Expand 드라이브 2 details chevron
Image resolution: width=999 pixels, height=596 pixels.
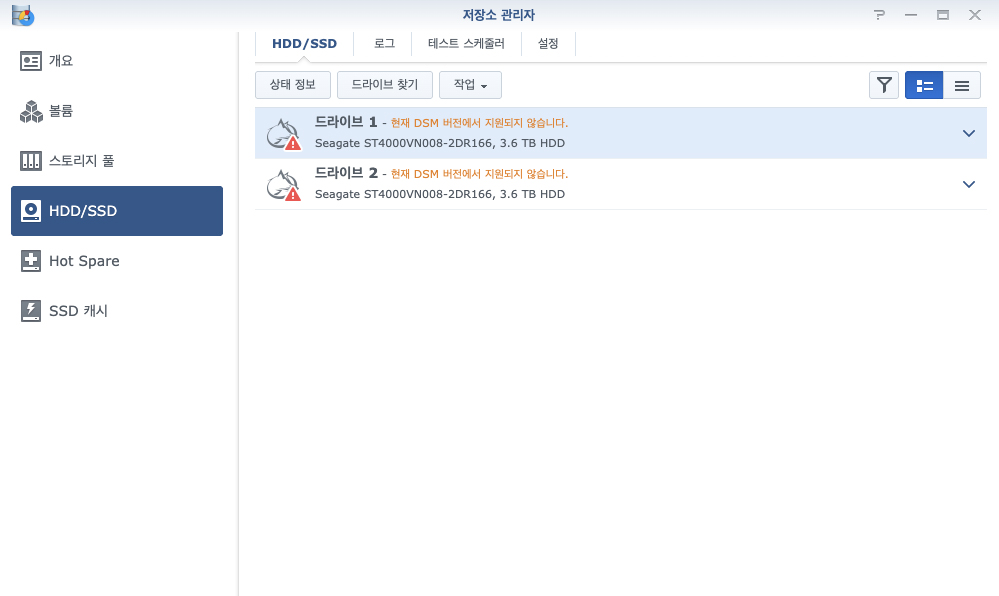tap(968, 184)
